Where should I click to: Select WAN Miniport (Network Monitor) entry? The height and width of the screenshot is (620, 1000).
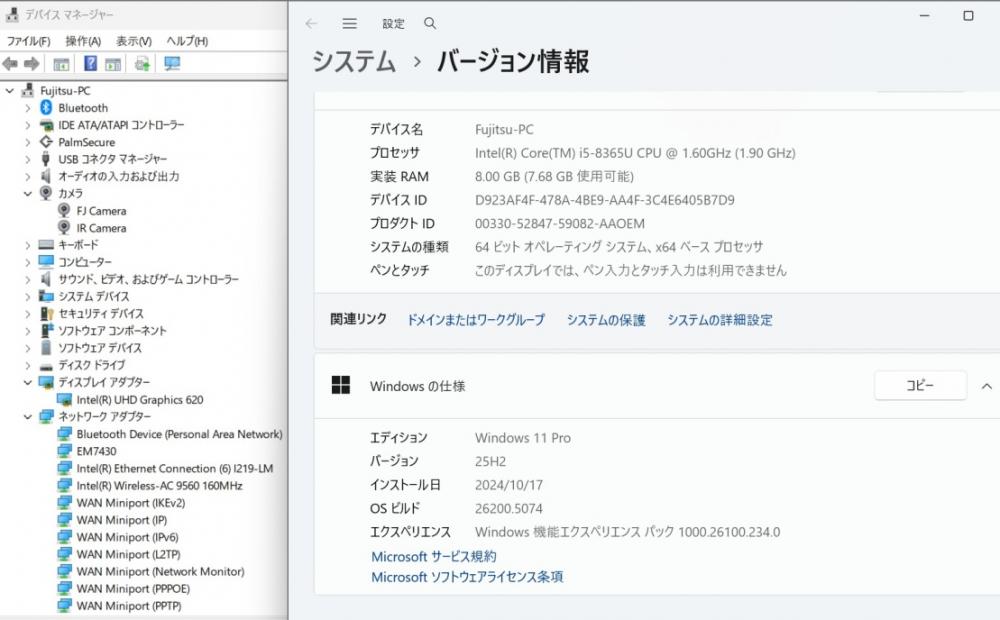(160, 572)
